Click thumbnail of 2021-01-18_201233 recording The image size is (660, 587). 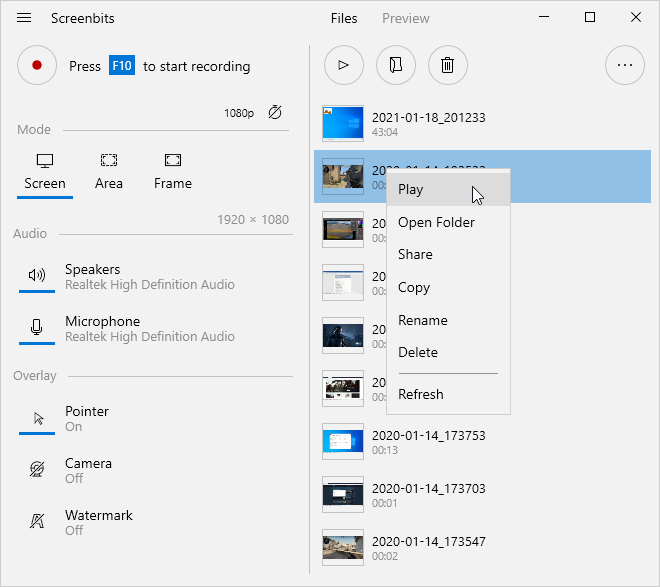pyautogui.click(x=343, y=123)
